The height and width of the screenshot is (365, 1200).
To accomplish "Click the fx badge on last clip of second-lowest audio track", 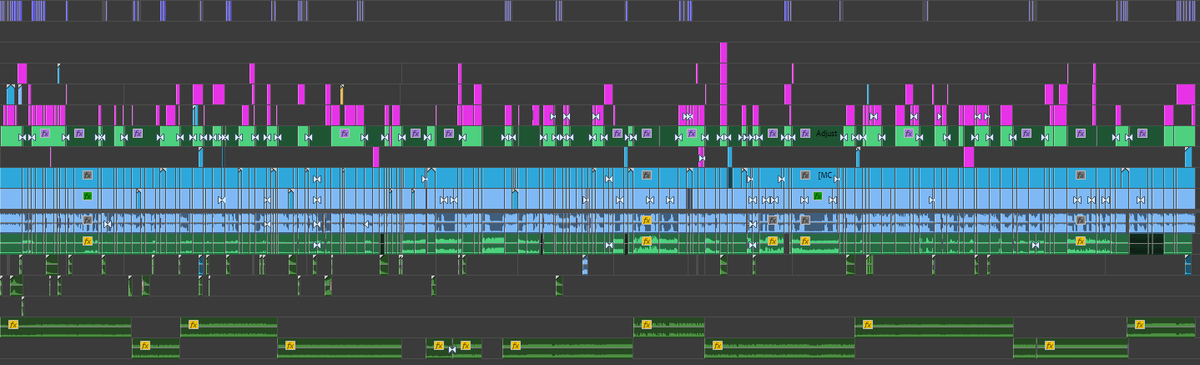I will click(1139, 325).
